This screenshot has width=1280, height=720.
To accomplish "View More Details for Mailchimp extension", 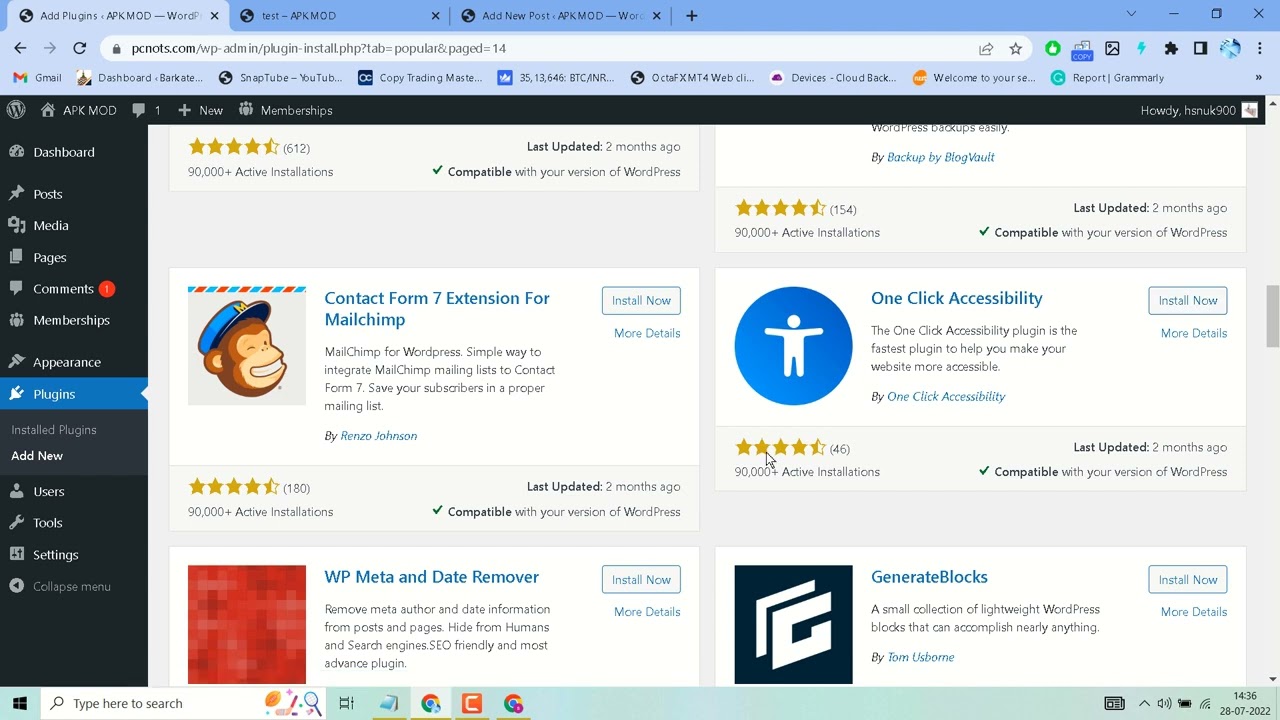I will pos(647,333).
